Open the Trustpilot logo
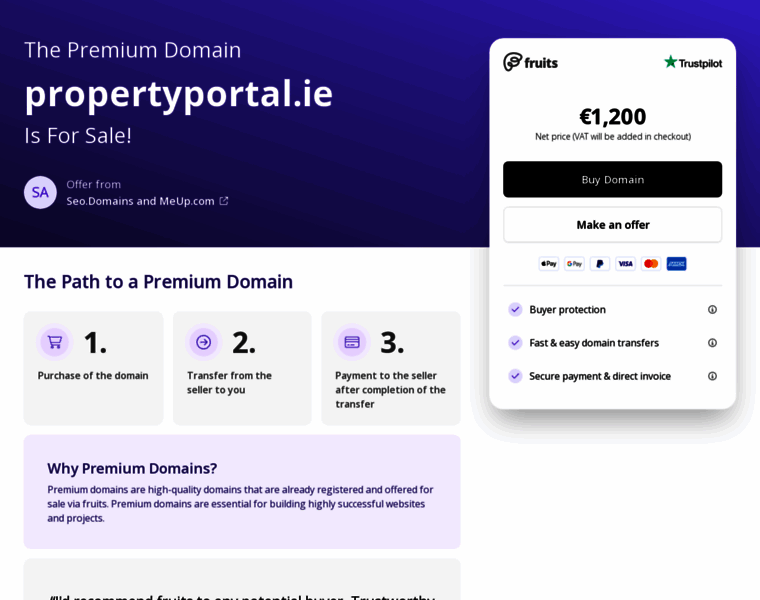The height and width of the screenshot is (600, 760). tap(692, 62)
